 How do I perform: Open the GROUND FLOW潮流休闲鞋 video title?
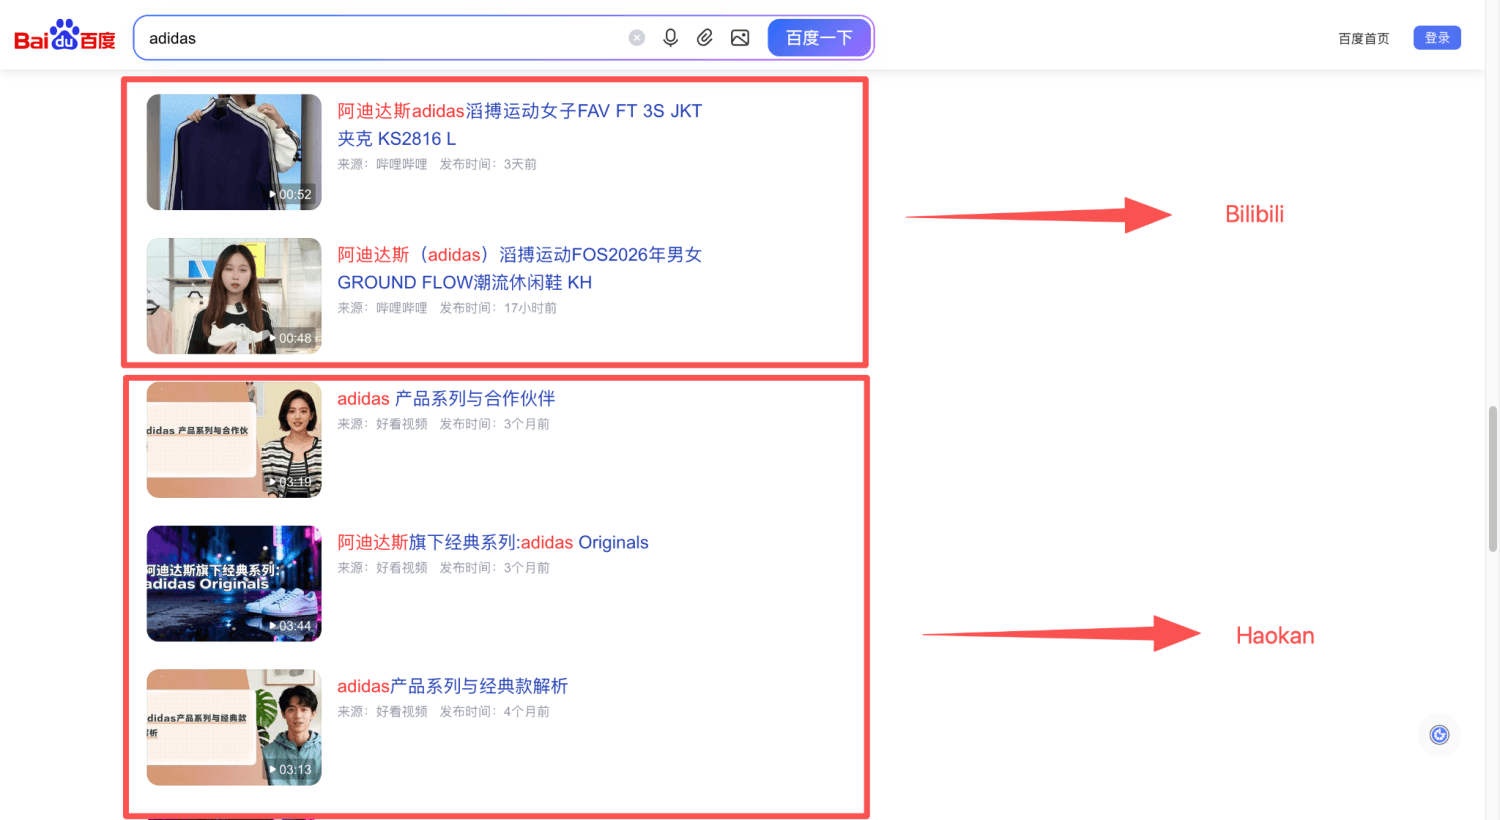point(520,269)
